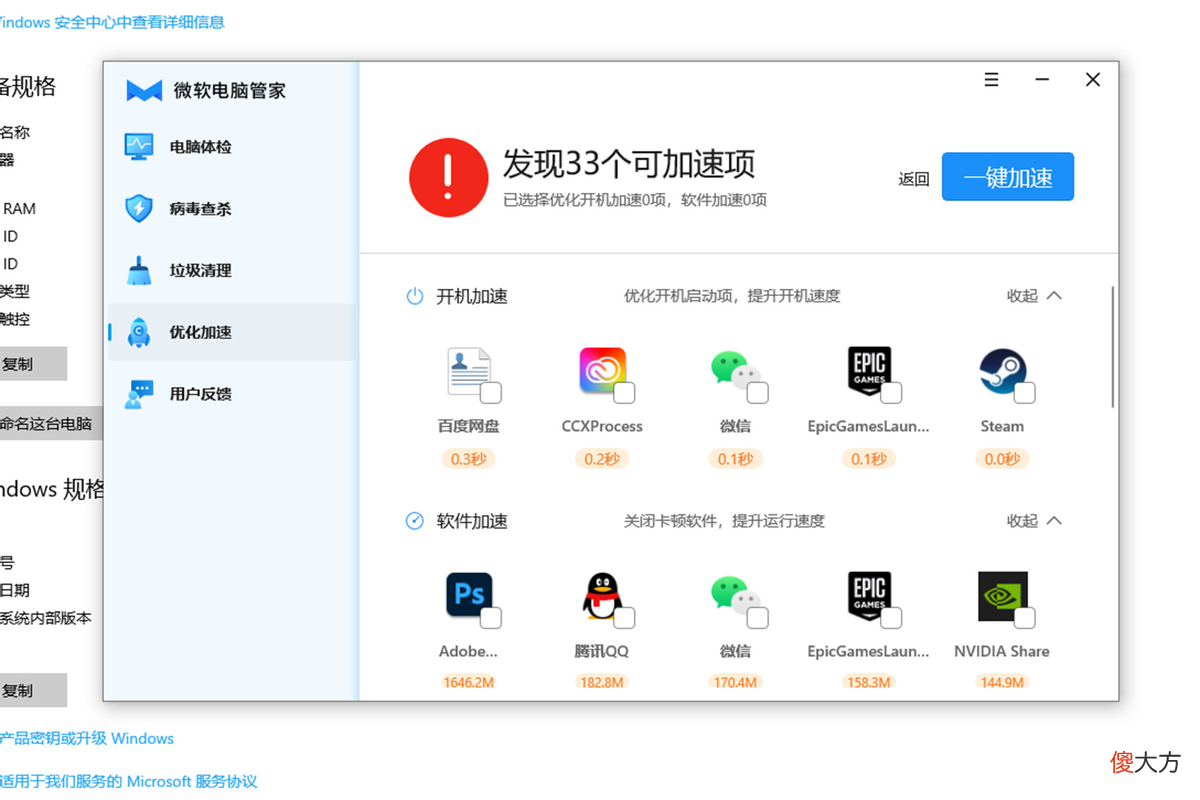Click the NVIDIA Share name label
This screenshot has width=1200, height=800.
[x=1002, y=651]
